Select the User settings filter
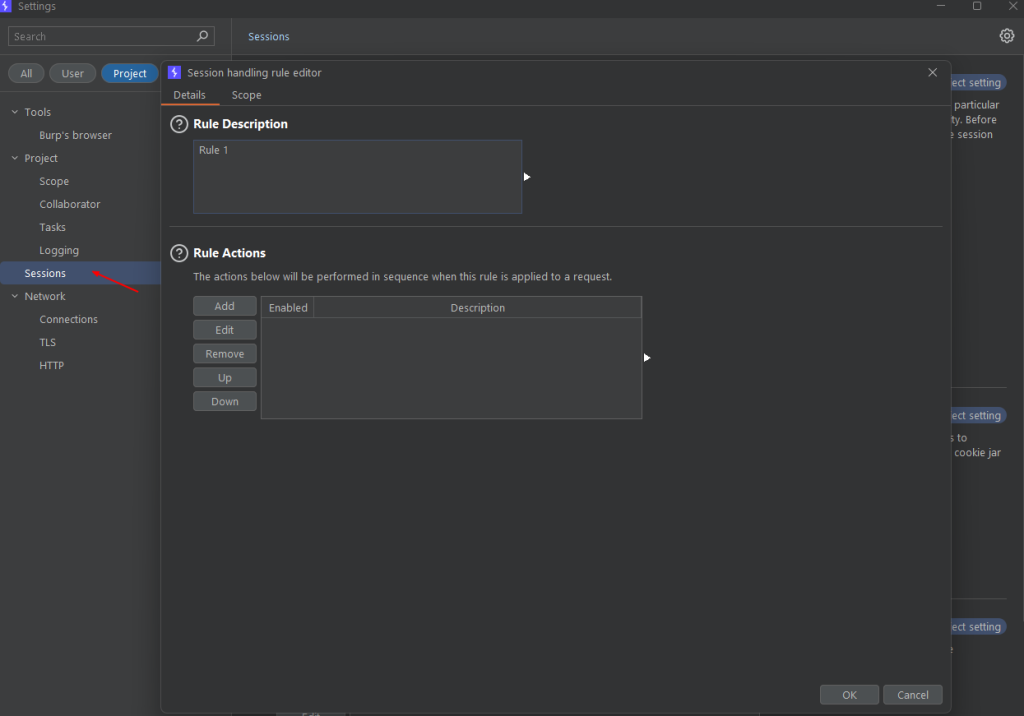 click(72, 73)
